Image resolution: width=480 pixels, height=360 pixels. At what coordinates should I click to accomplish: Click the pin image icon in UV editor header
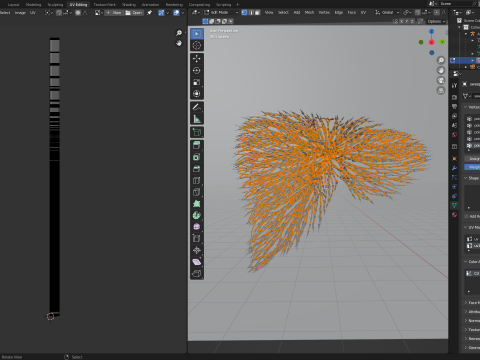pos(150,13)
